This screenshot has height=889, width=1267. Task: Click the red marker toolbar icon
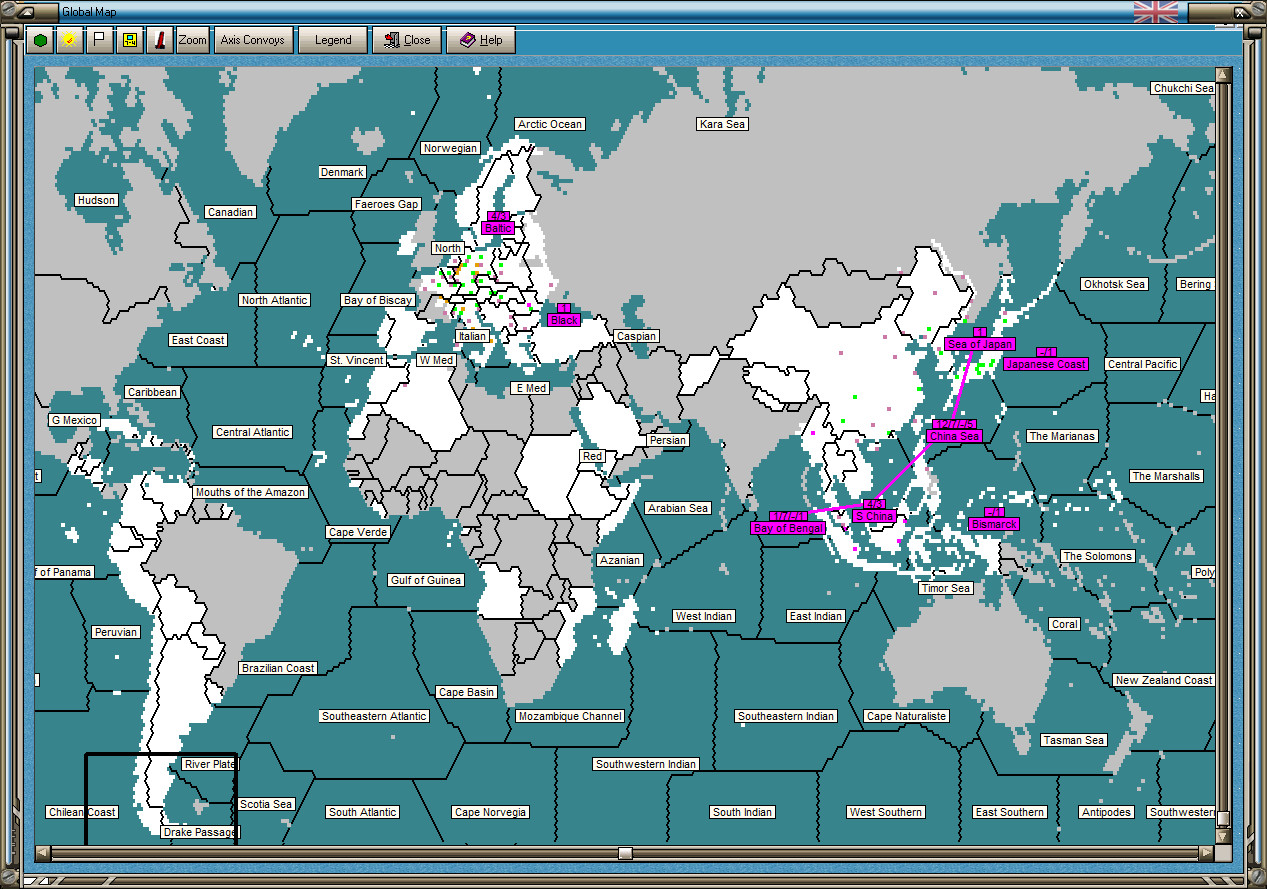click(x=159, y=40)
